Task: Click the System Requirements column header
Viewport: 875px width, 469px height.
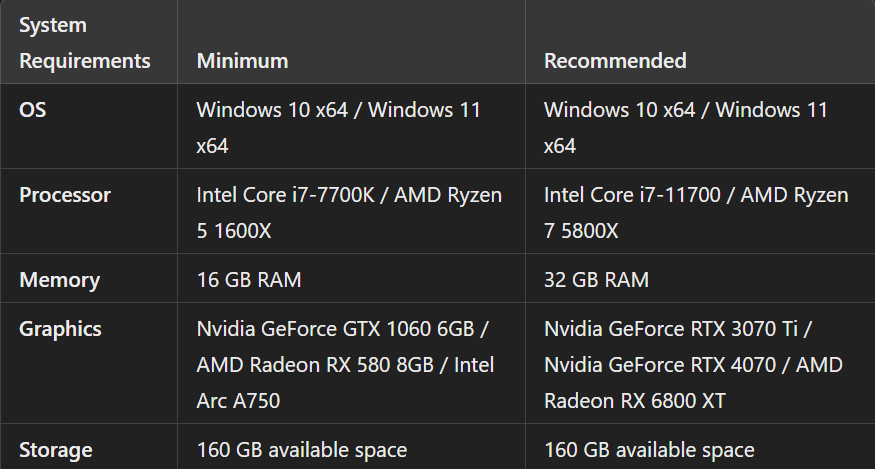Action: [84, 42]
